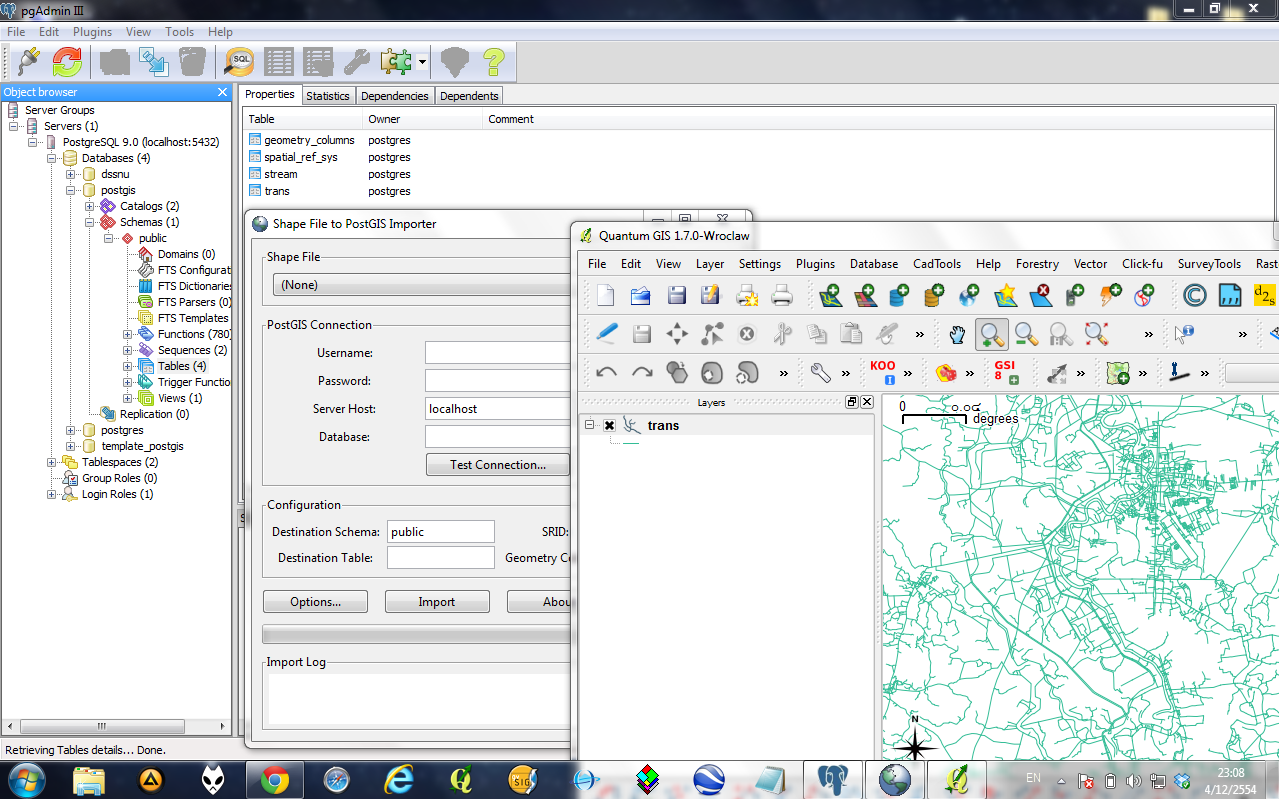The height and width of the screenshot is (799, 1279).
Task: Open the SQL query tool in pgAdmin
Action: point(238,61)
